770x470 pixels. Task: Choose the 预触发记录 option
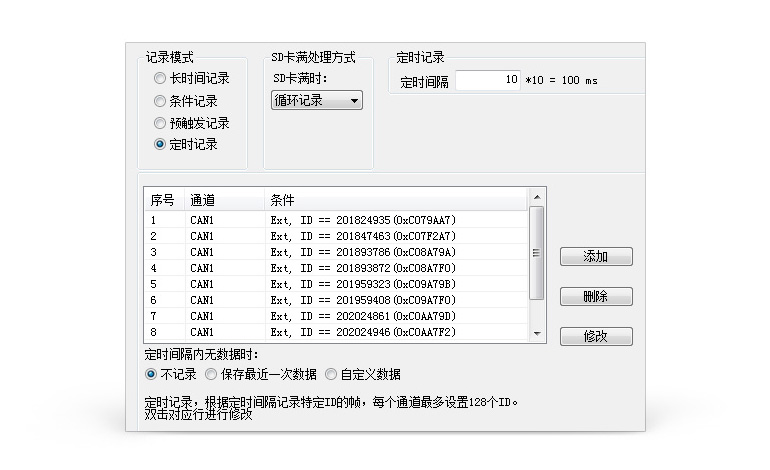click(160, 123)
